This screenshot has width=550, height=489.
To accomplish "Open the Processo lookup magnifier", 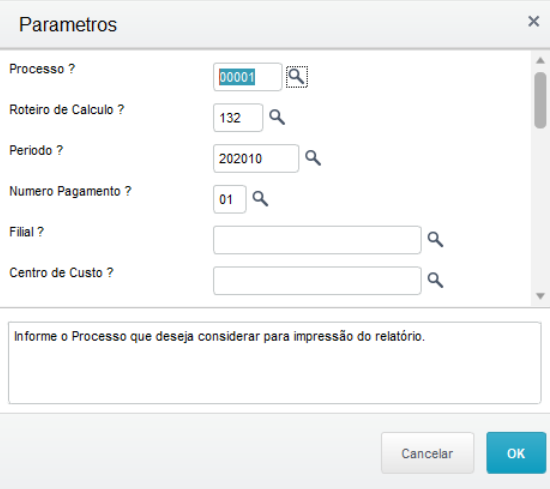I will 297,77.
